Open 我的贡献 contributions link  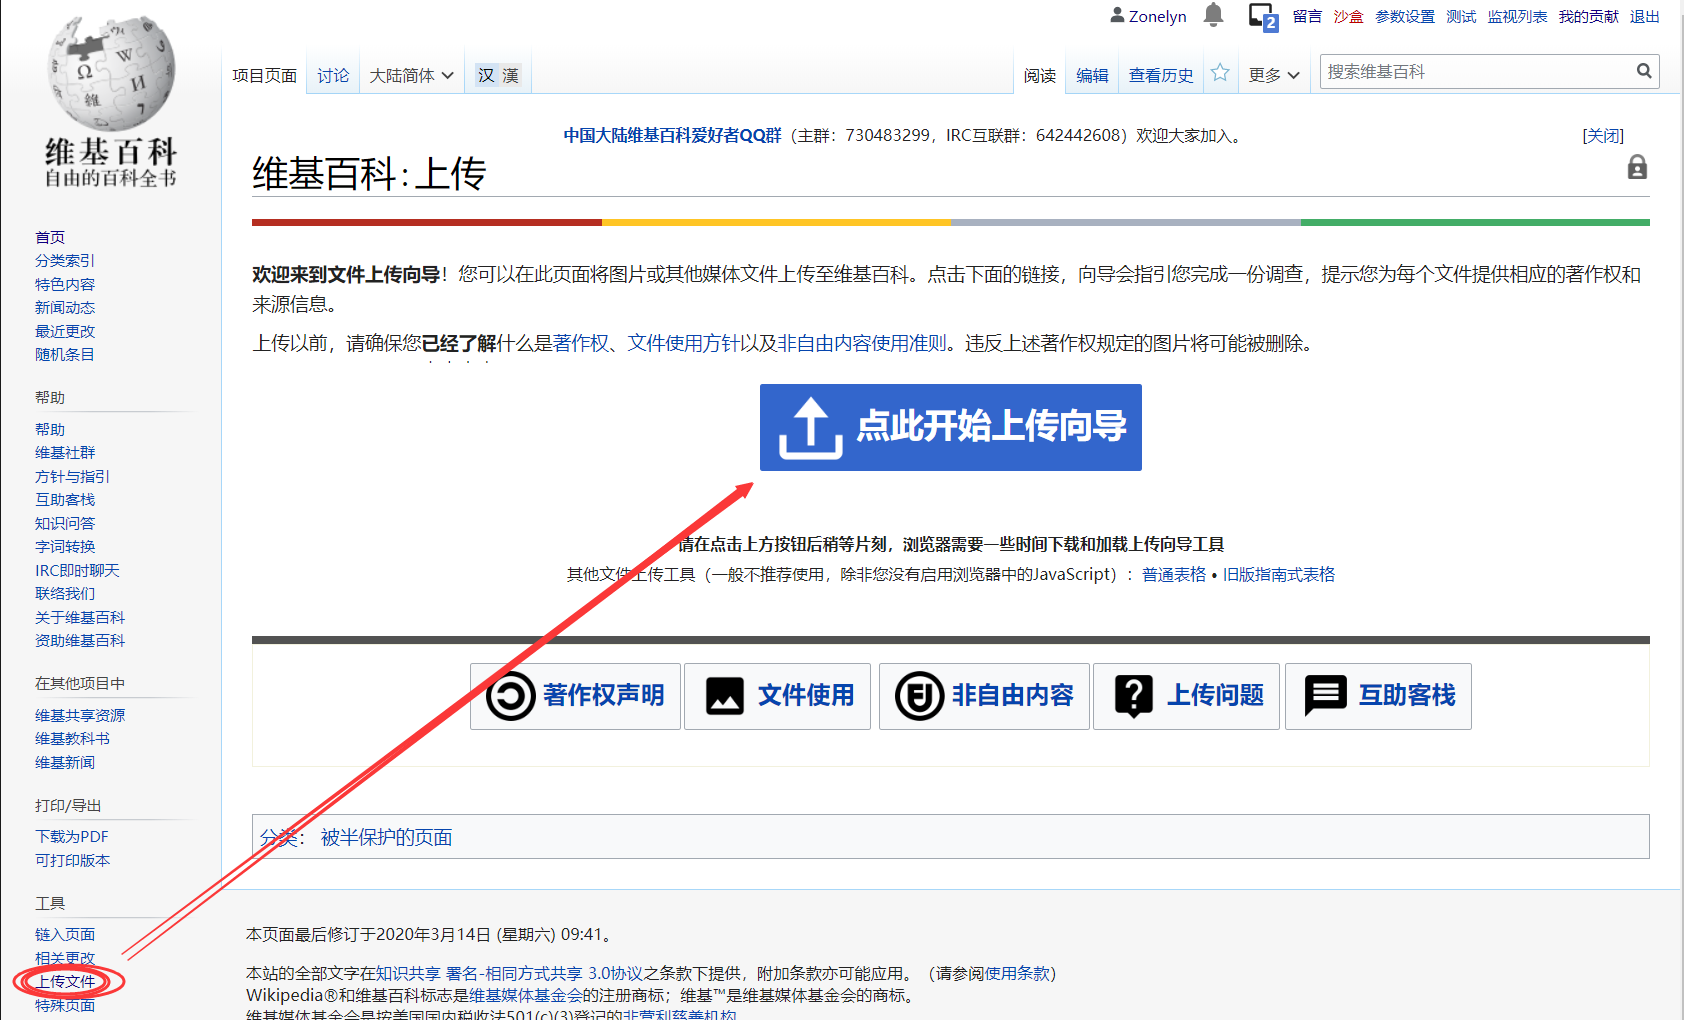click(1588, 16)
